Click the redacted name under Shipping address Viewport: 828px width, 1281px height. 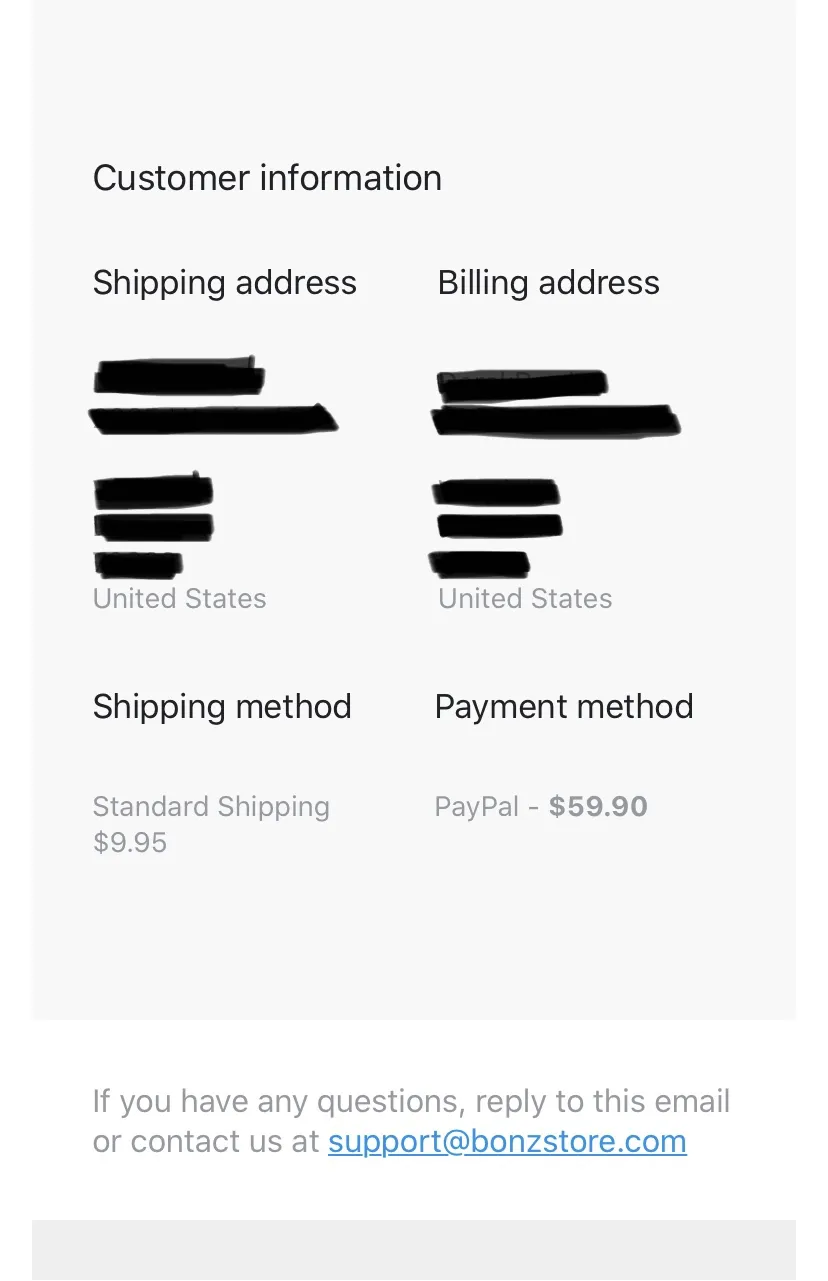click(x=180, y=377)
